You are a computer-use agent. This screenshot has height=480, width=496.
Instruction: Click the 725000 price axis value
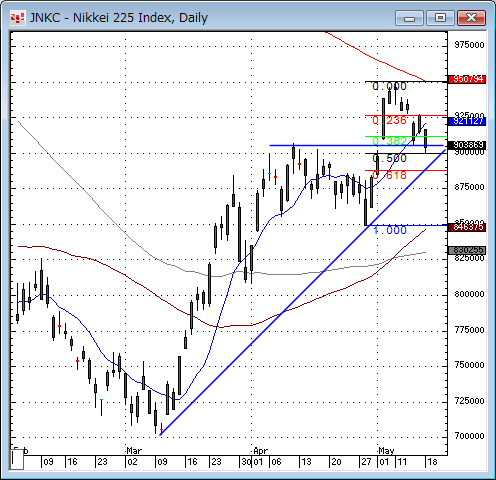[469, 401]
